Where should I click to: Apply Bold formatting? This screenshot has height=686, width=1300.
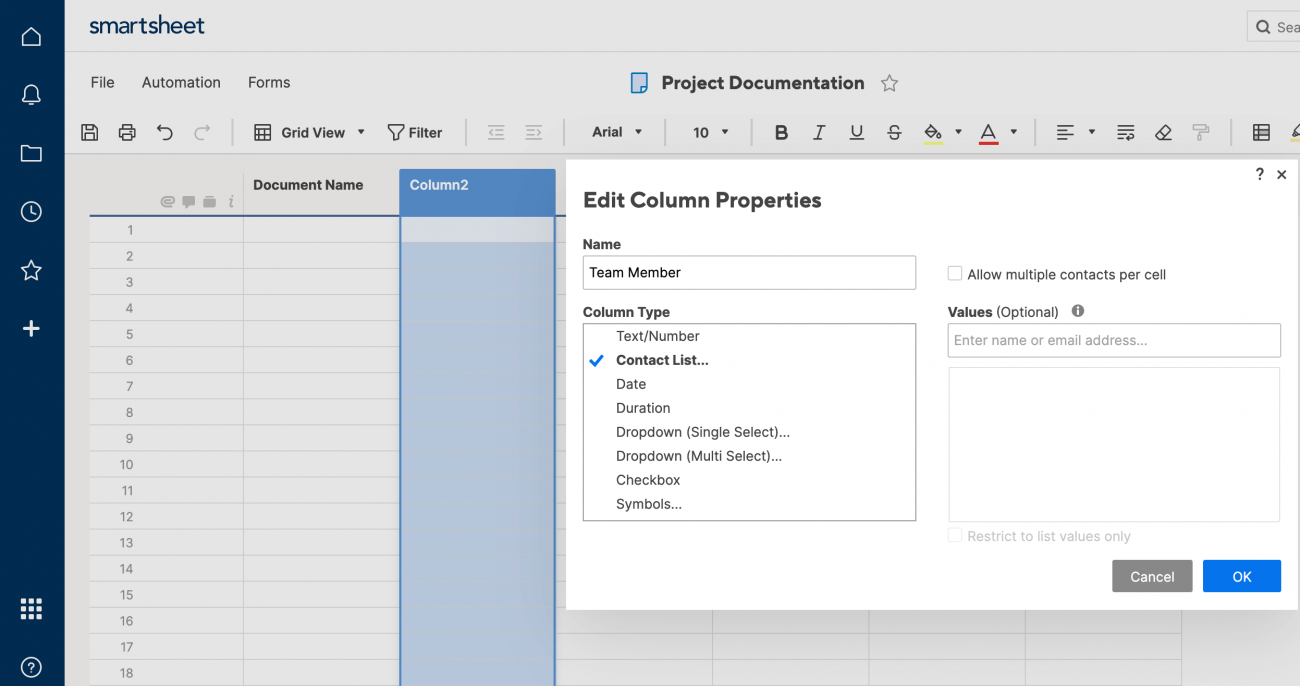pos(781,131)
